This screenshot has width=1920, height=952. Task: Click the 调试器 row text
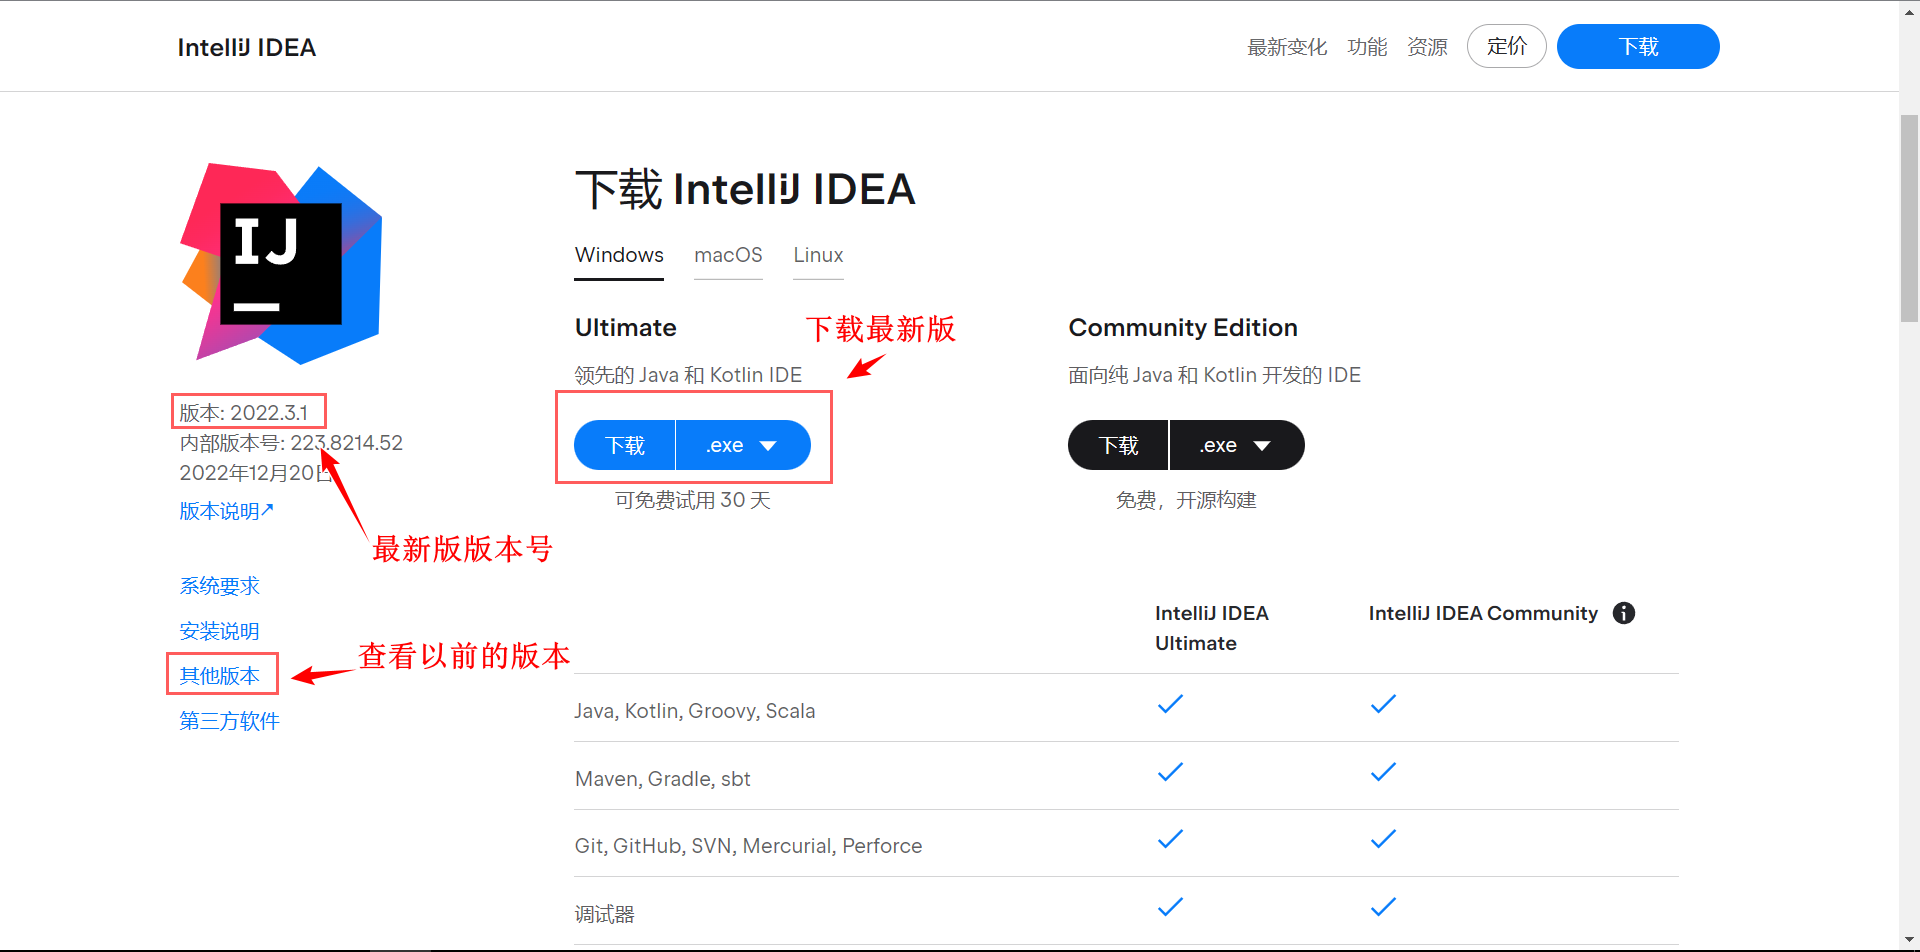[x=605, y=914]
